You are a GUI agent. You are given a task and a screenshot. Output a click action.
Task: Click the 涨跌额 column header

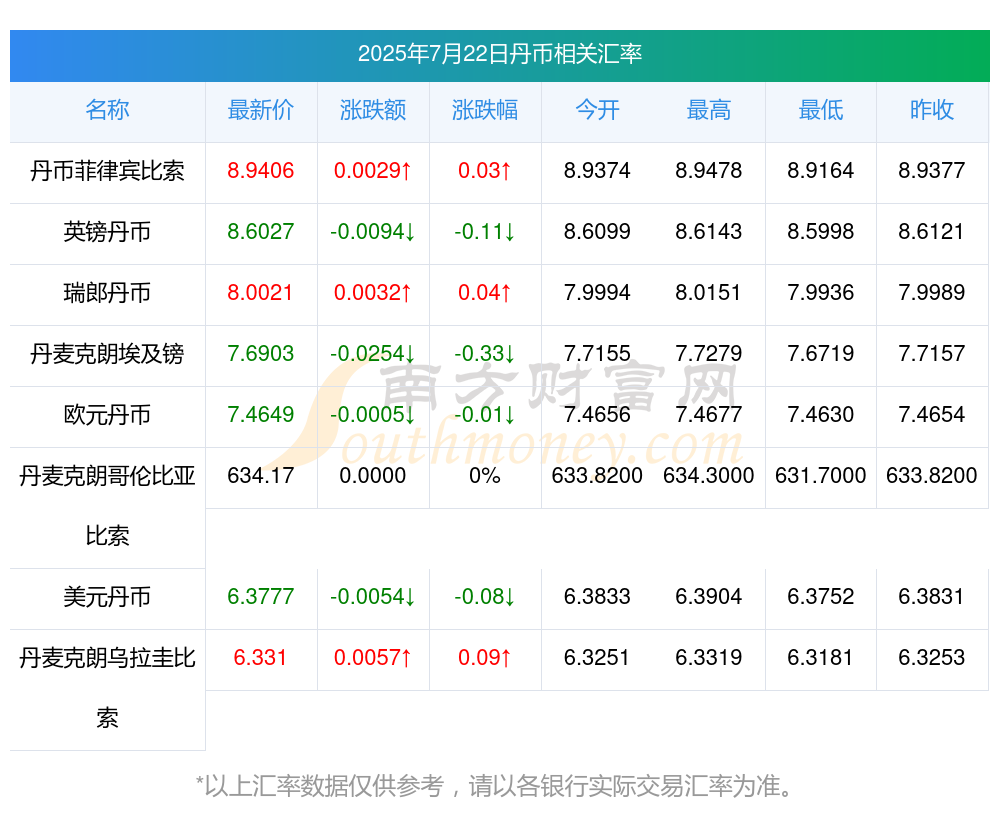(372, 110)
